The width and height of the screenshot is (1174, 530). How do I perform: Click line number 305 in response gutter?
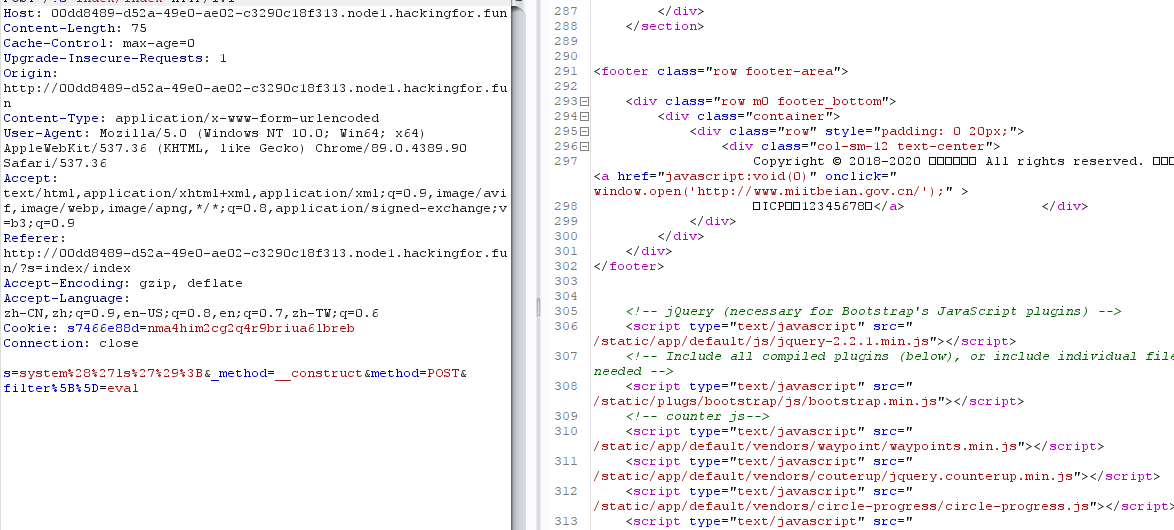[567, 311]
